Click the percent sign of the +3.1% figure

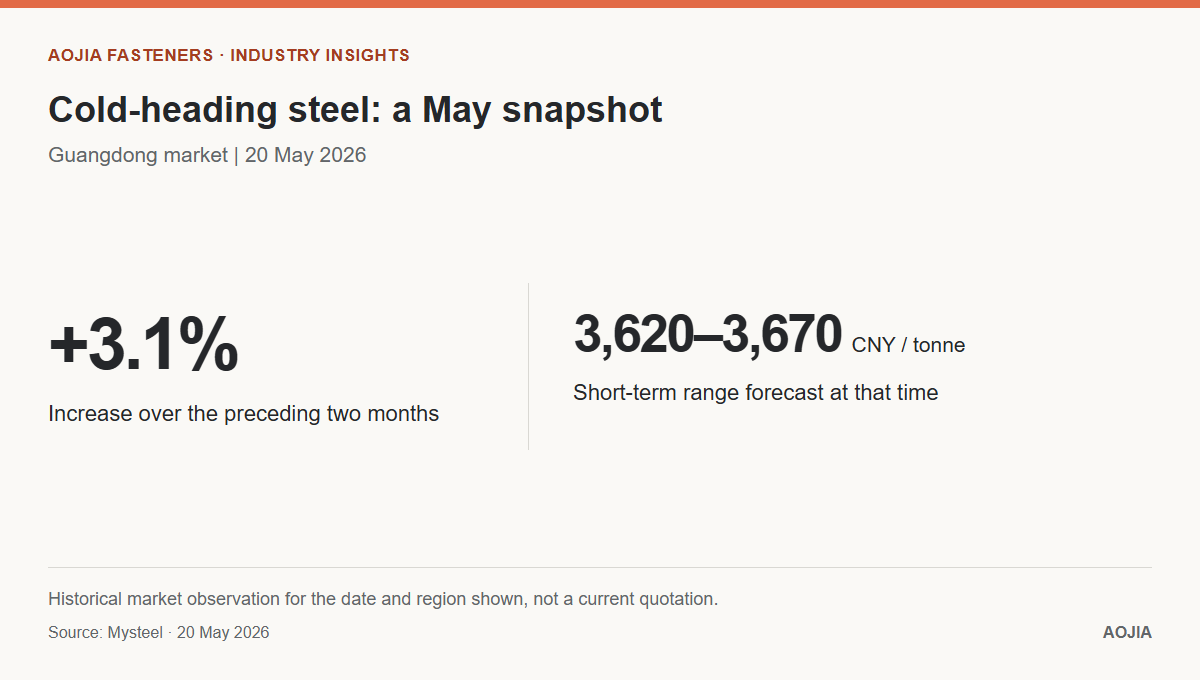point(210,345)
